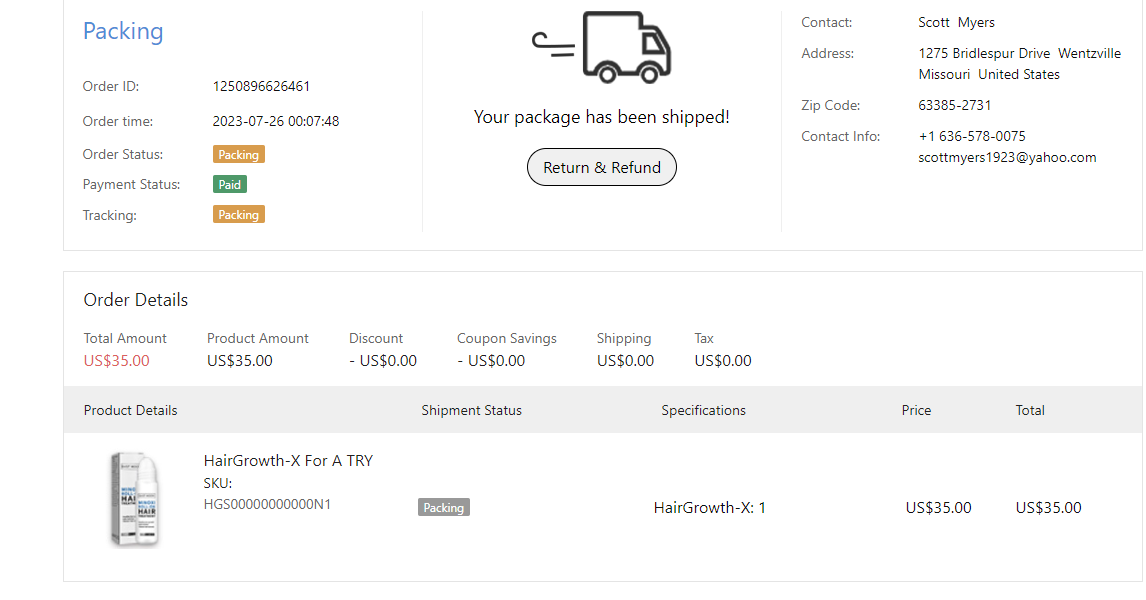The height and width of the screenshot is (600, 1146).
Task: Click the contact phone number +1 636-578-0075
Action: (971, 136)
